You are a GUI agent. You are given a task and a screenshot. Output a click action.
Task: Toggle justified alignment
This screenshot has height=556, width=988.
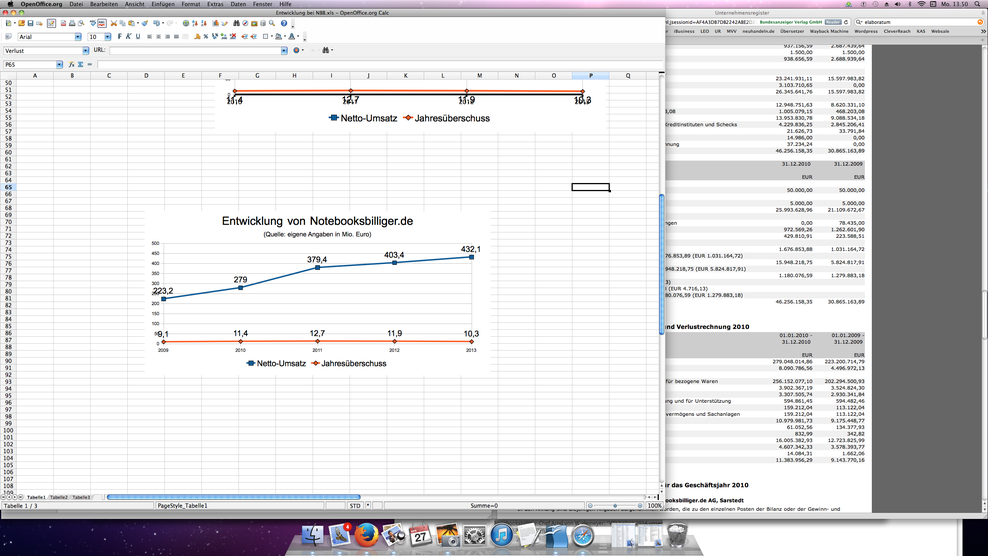[176, 37]
